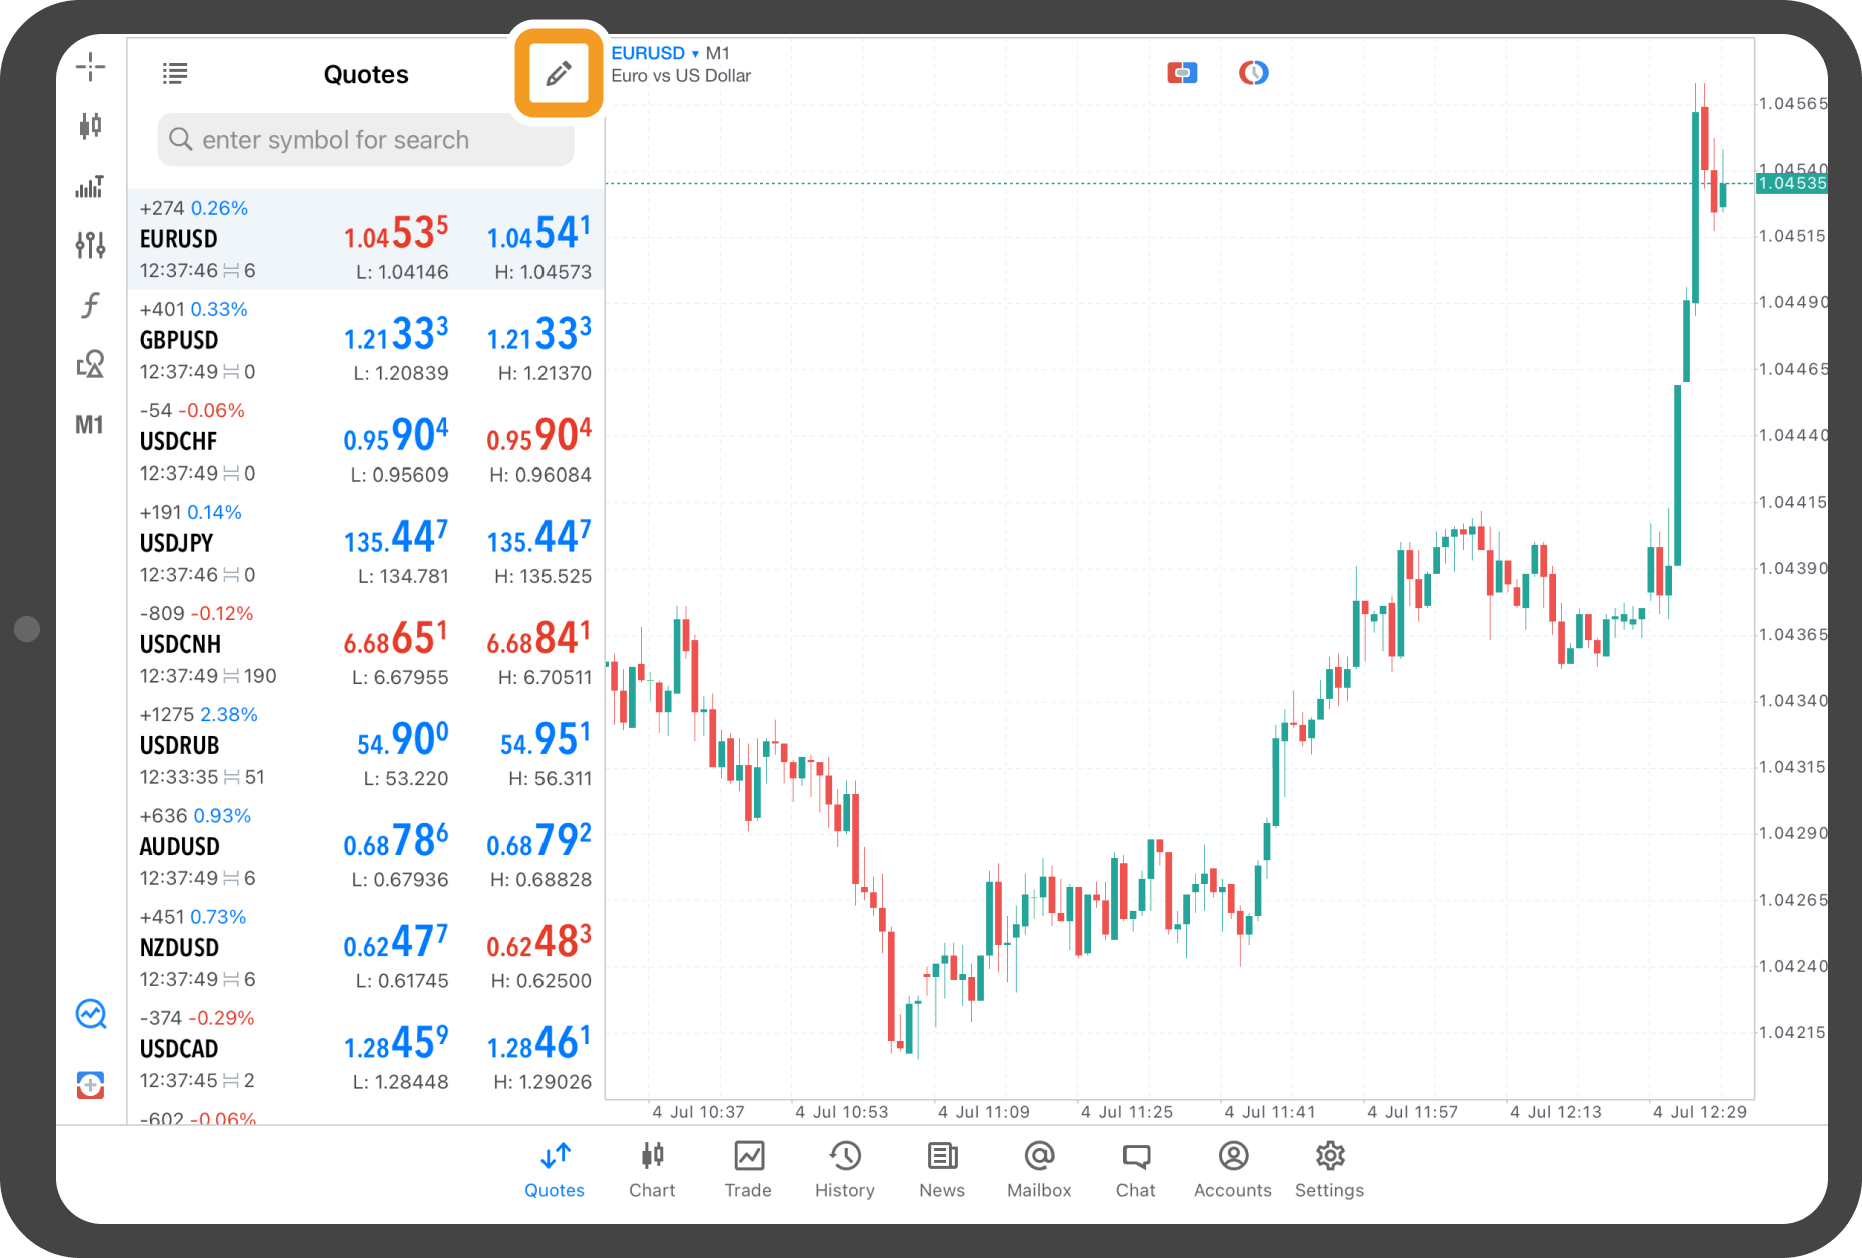Go to the Settings tab
The height and width of the screenshot is (1258, 1862).
tap(1329, 1168)
